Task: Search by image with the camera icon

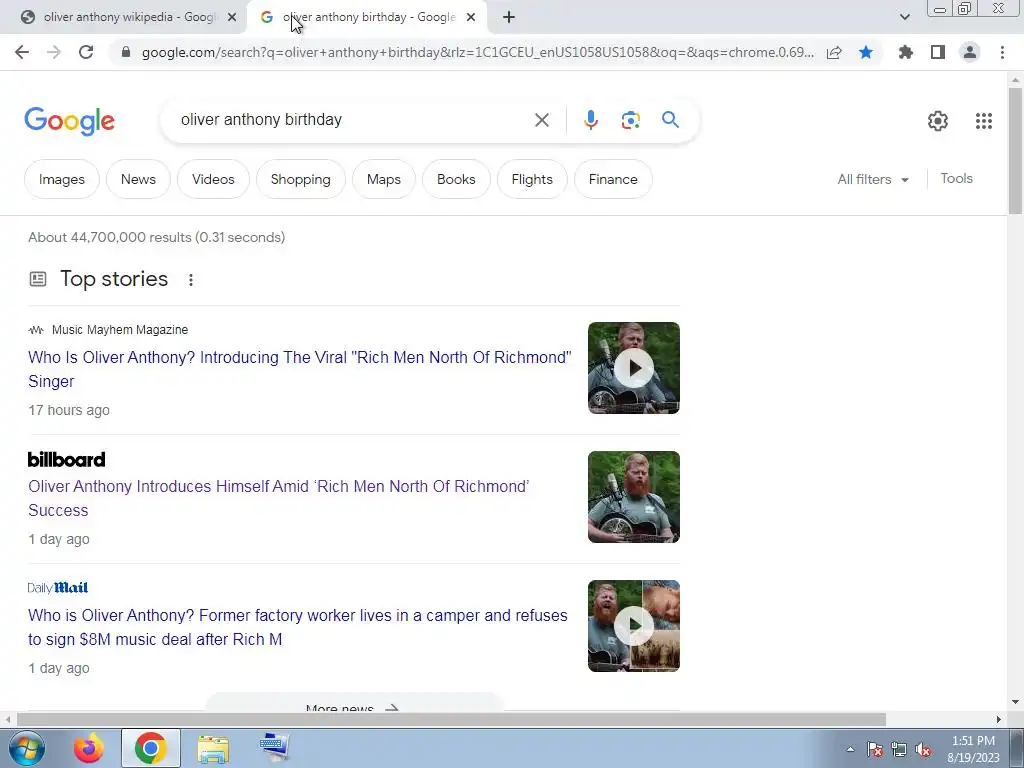Action: [x=630, y=120]
